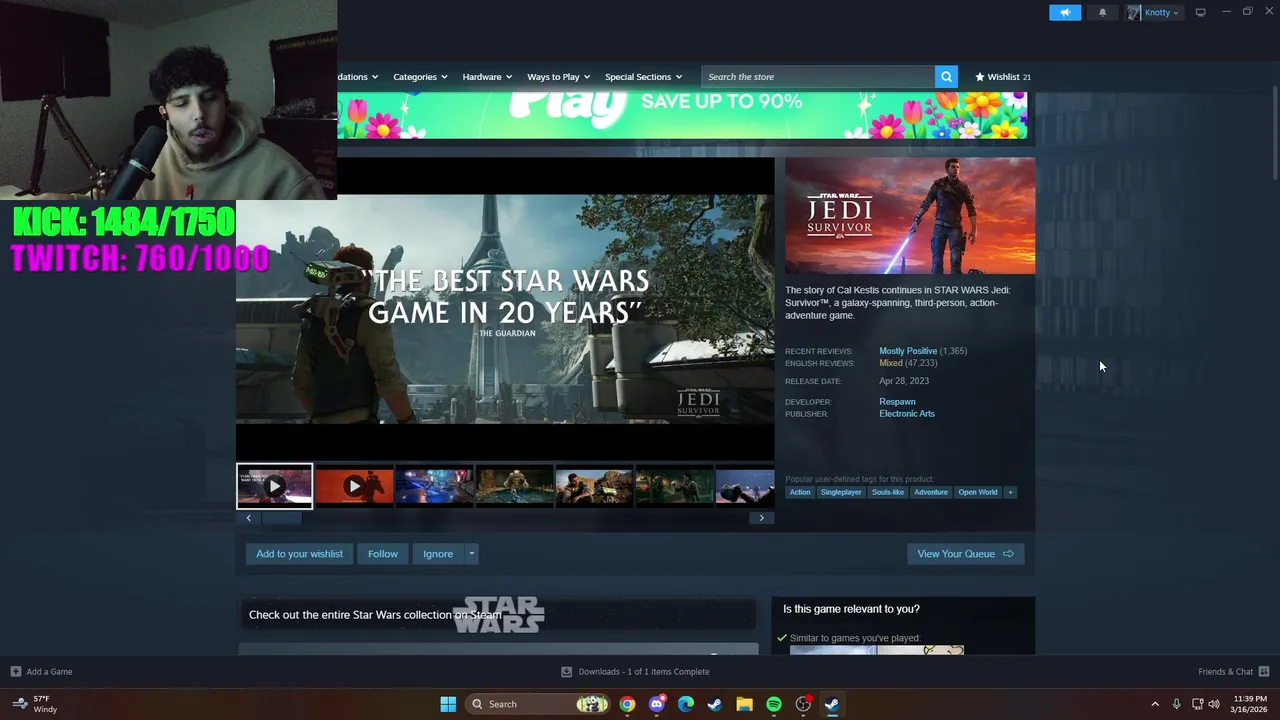This screenshot has width=1280, height=720.
Task: Click the plus button to add tags
Action: (1010, 492)
